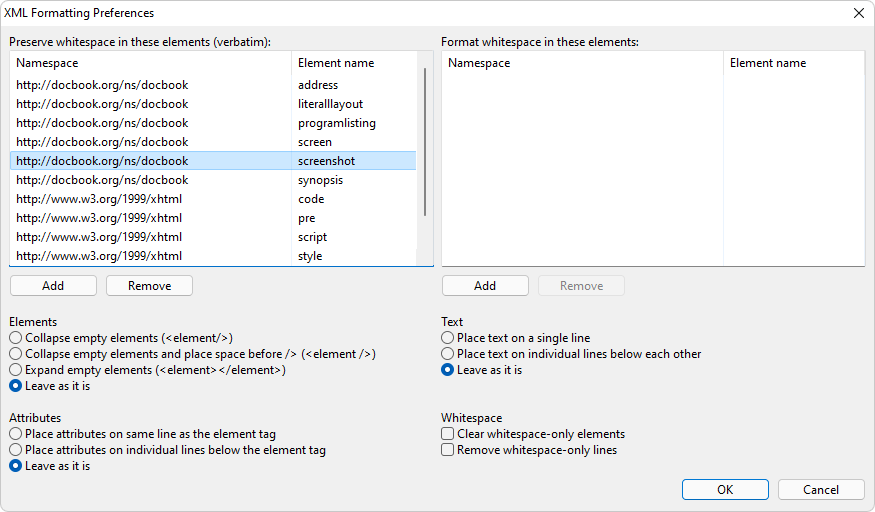Enable Clear whitespace-only elements checkbox
The image size is (875, 512).
pyautogui.click(x=448, y=434)
